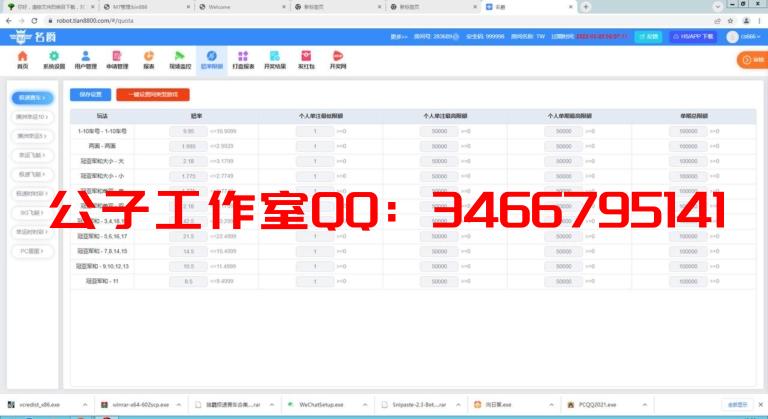768x419 pixels.
Task: Open 发红包 red envelope icon
Action: 306,60
